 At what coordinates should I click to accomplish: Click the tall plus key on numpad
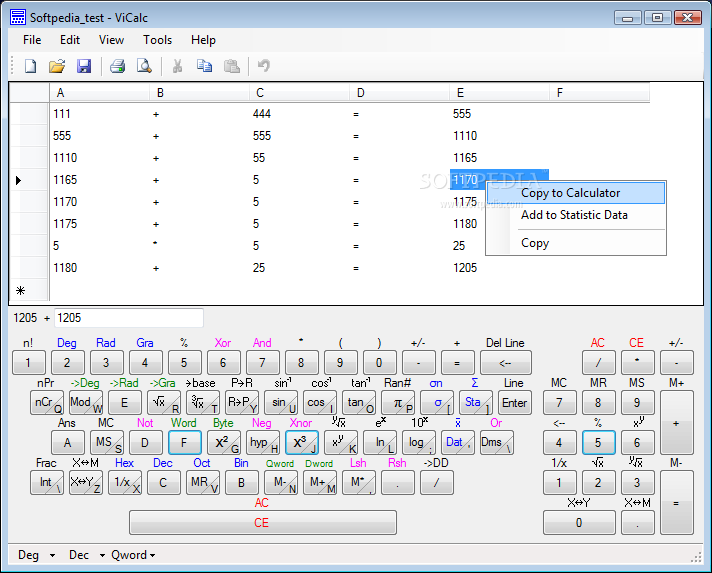[x=677, y=423]
